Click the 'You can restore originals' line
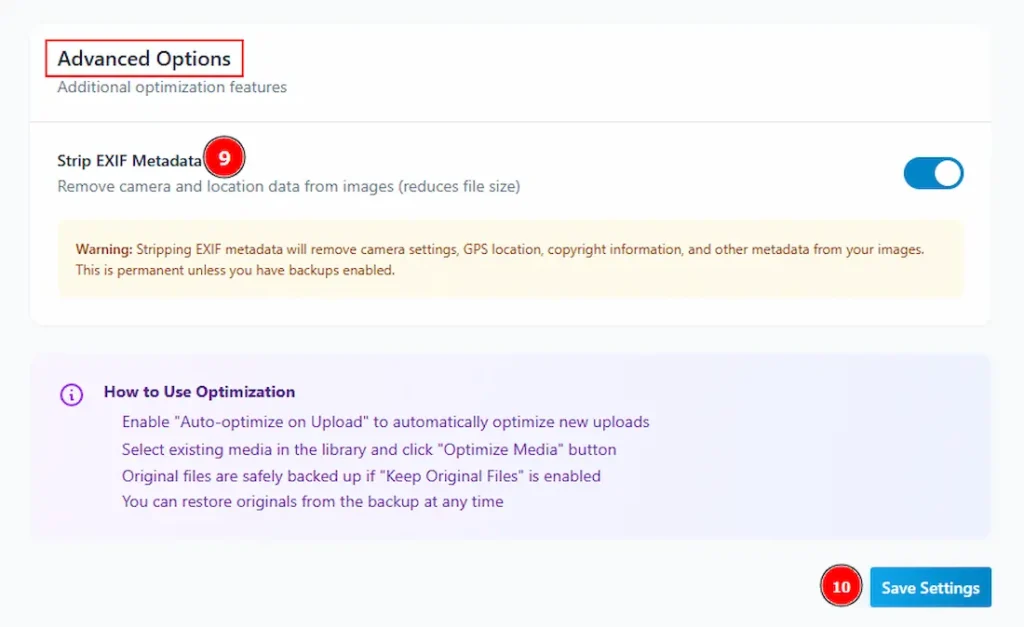1024x627 pixels. [x=312, y=502]
